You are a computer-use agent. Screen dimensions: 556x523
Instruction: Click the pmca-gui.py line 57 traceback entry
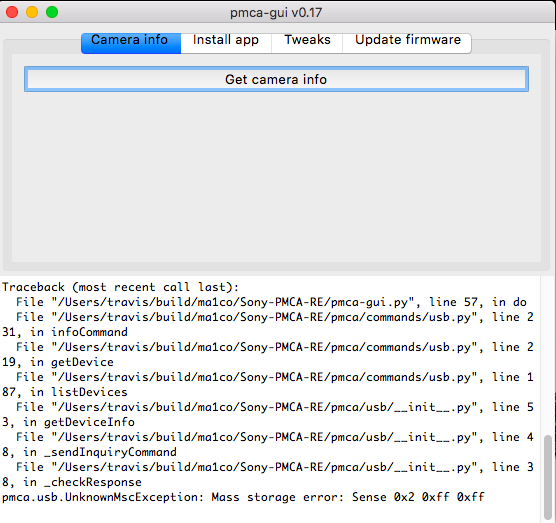click(x=271, y=302)
